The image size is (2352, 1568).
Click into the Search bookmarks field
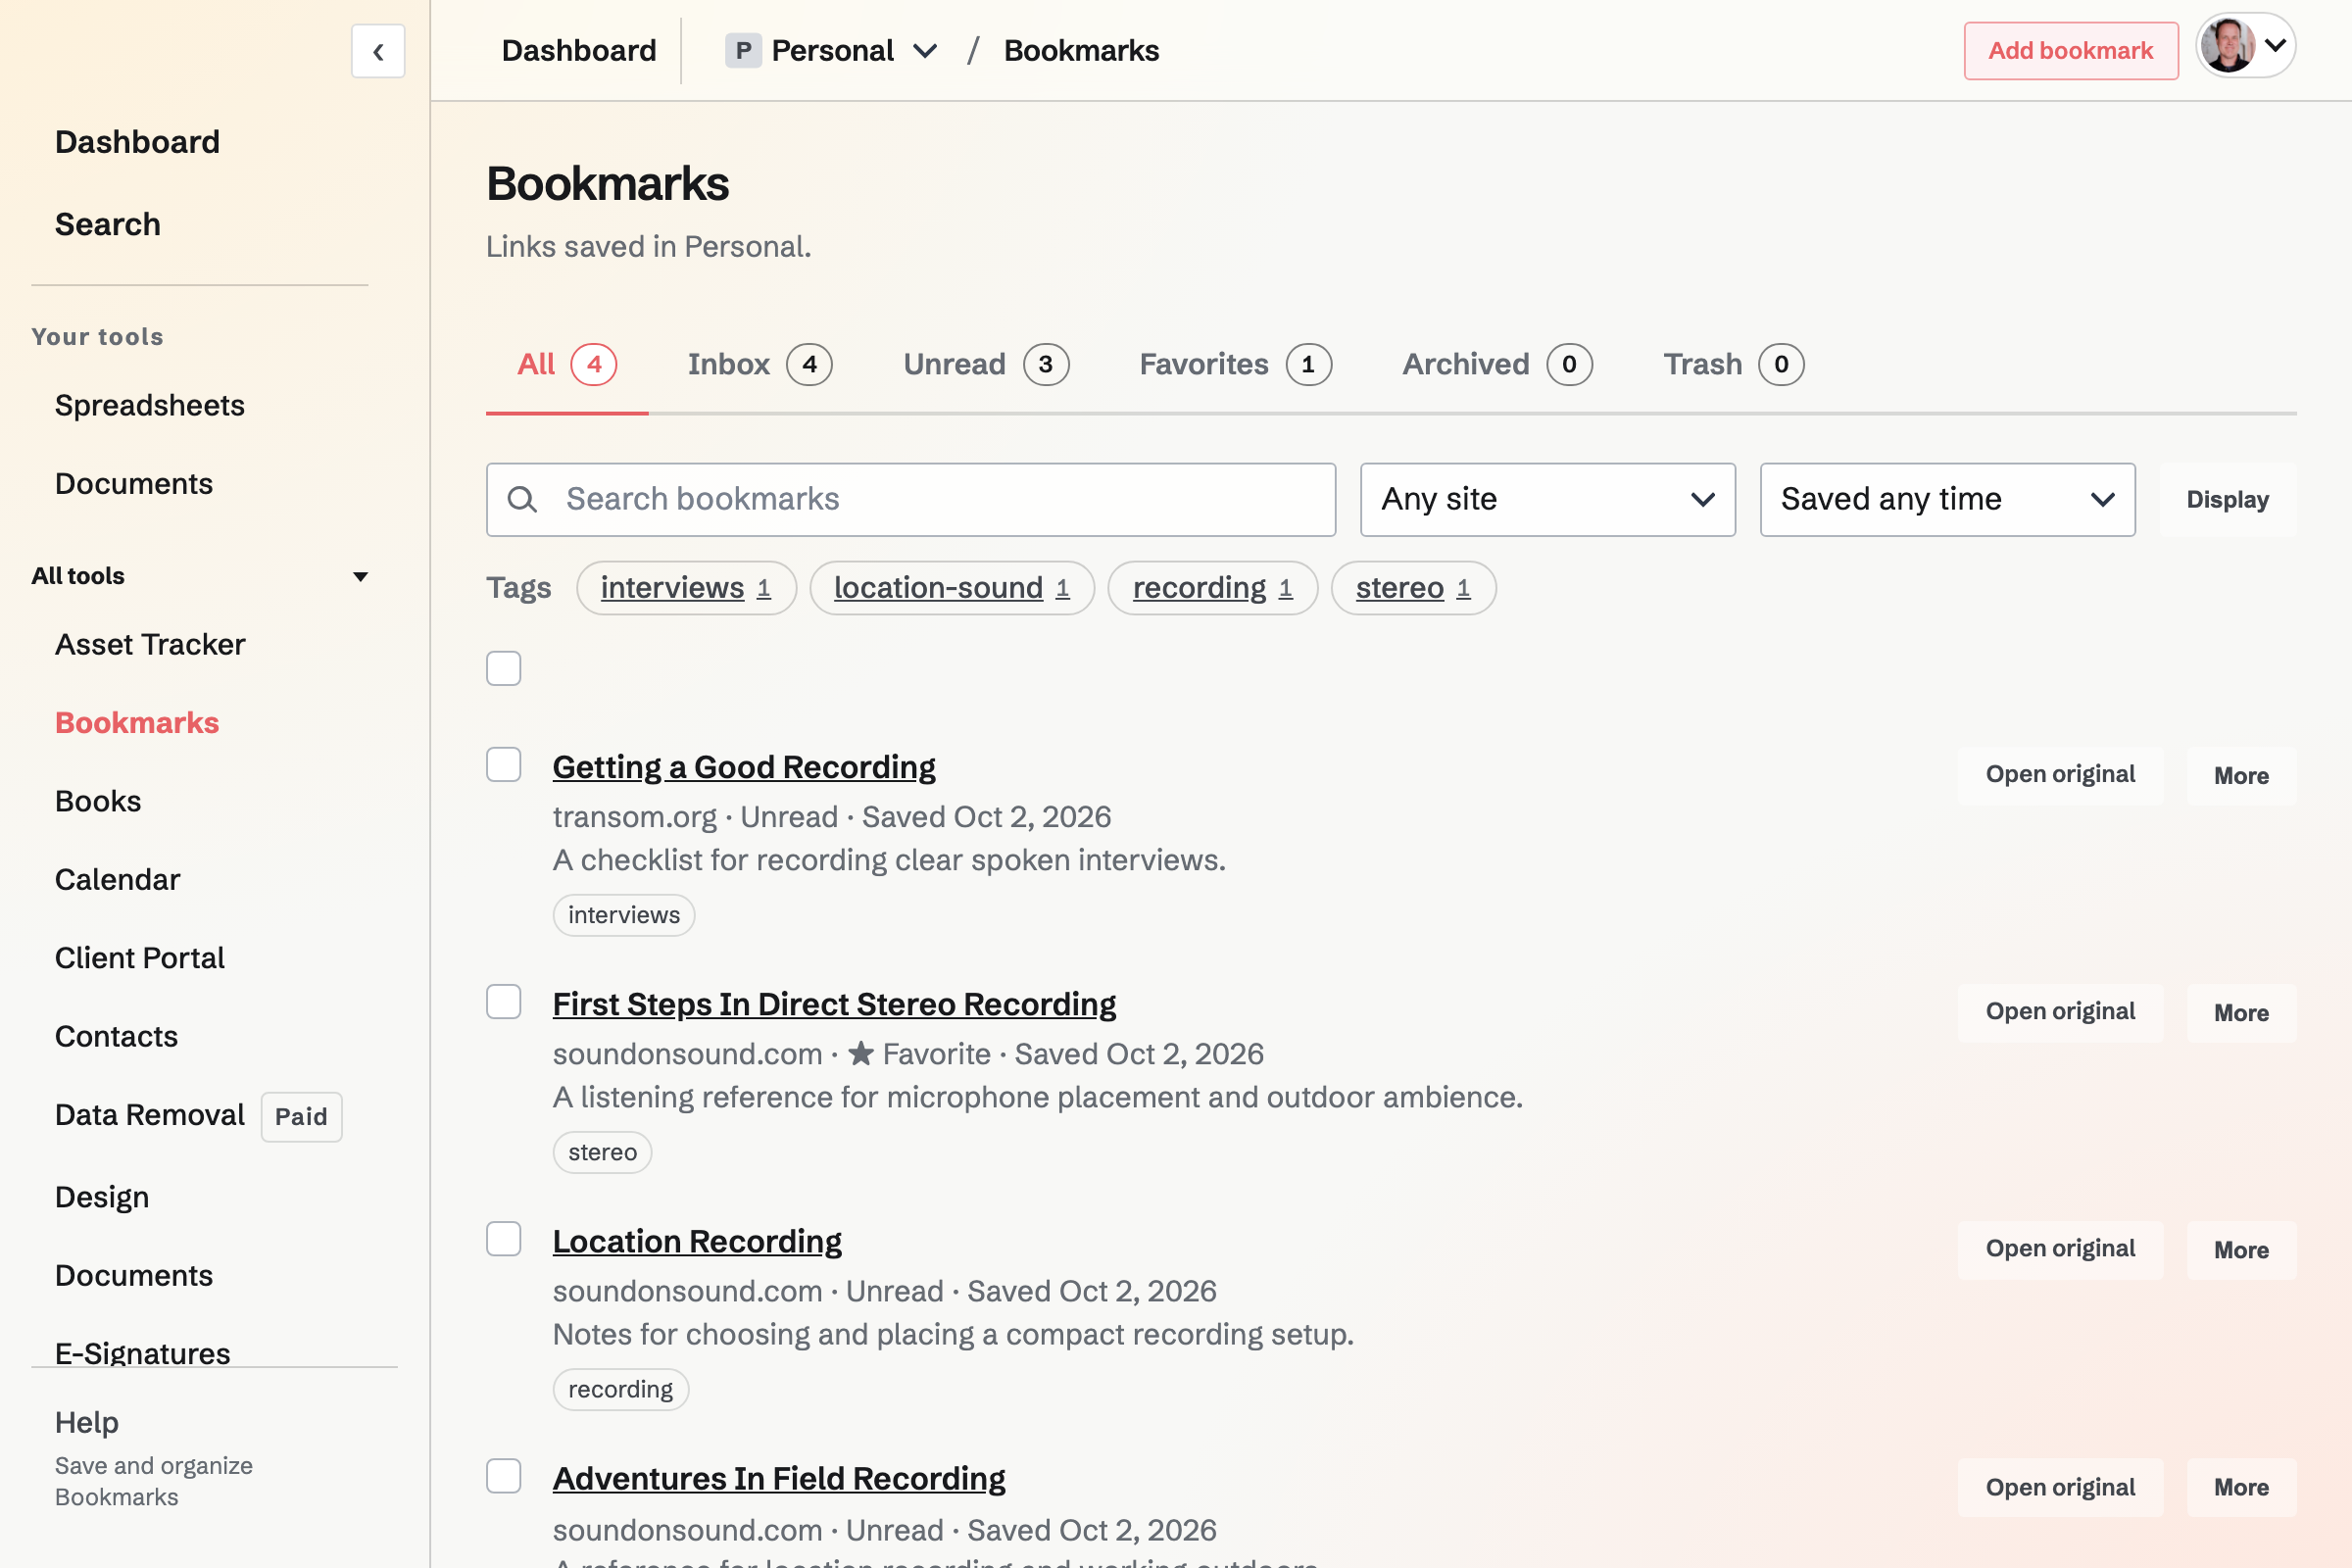point(911,499)
